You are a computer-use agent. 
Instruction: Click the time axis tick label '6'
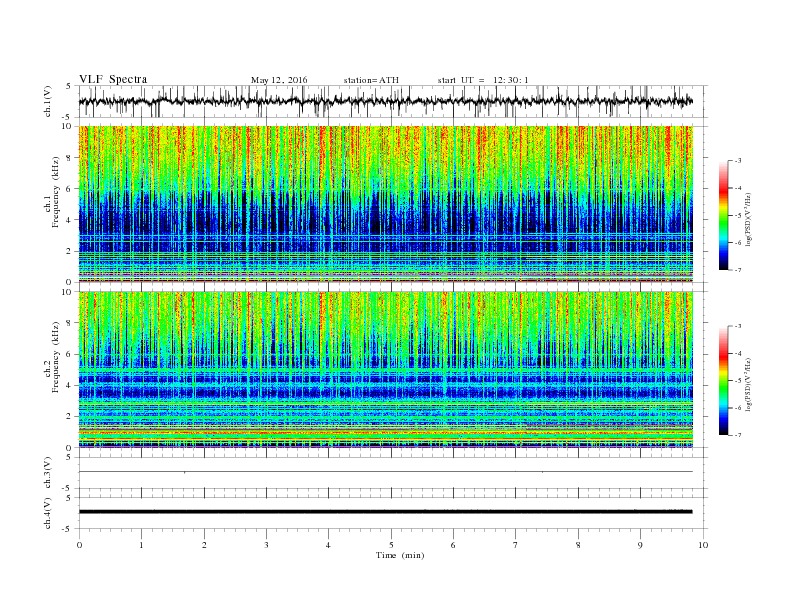(x=453, y=545)
